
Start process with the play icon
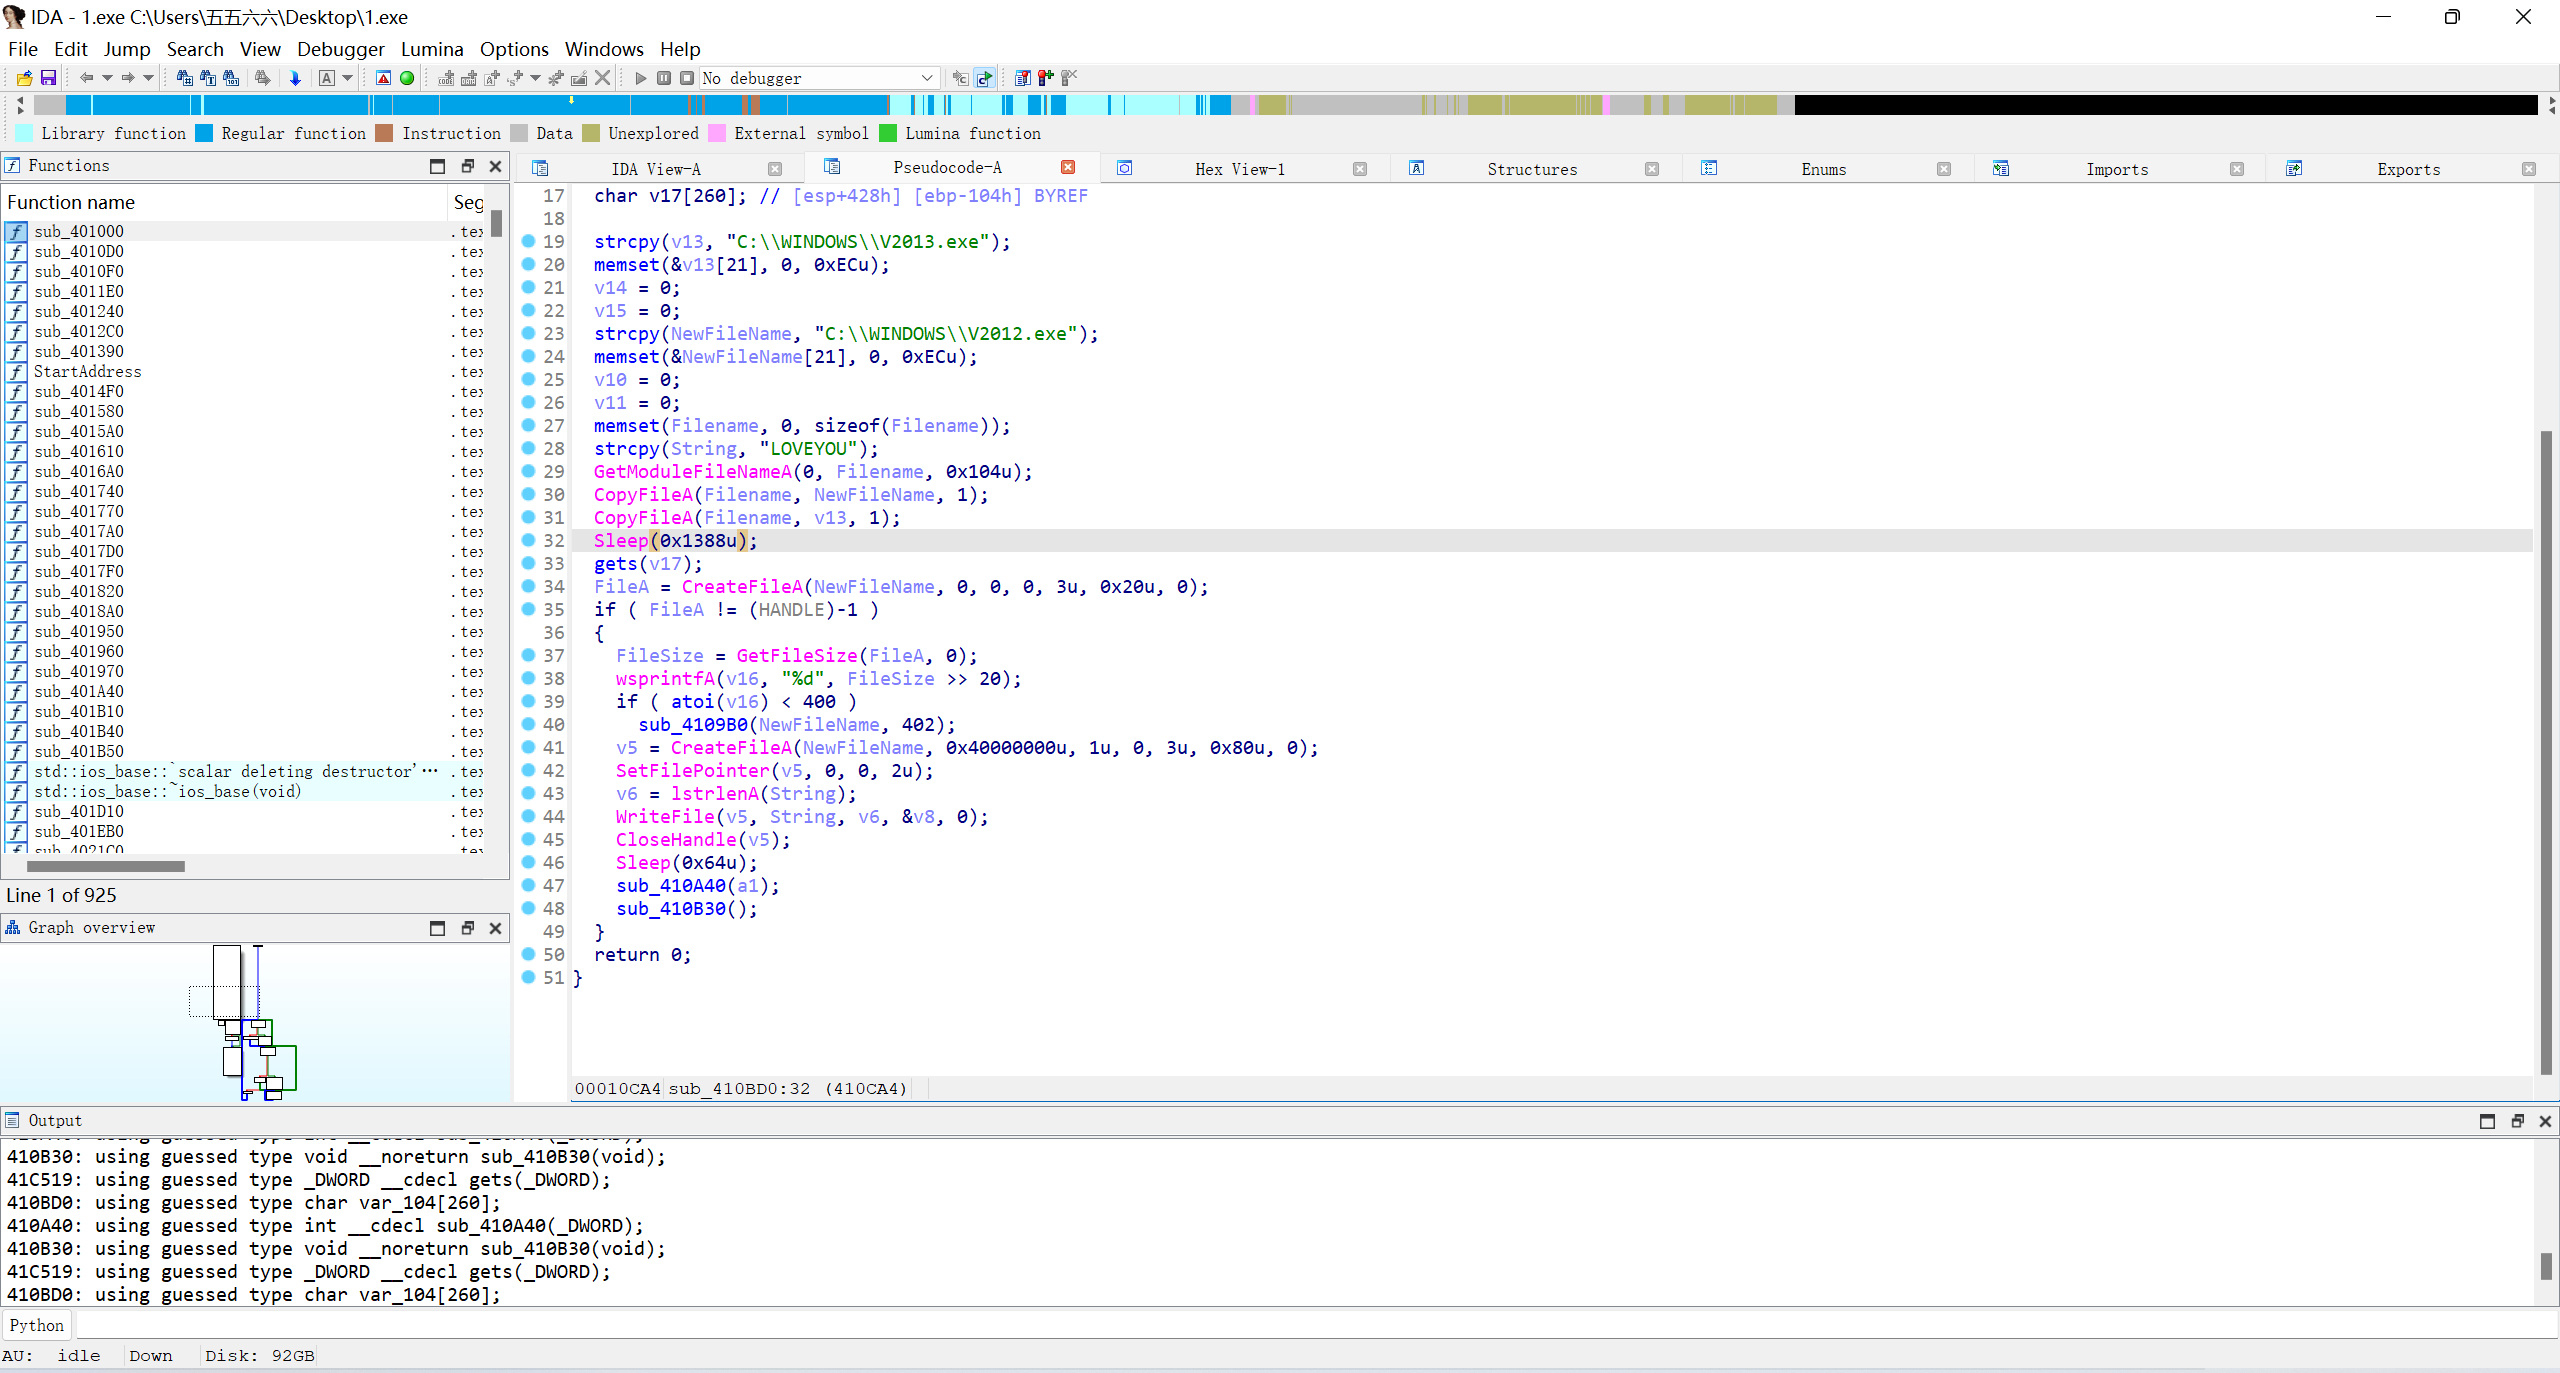[640, 78]
